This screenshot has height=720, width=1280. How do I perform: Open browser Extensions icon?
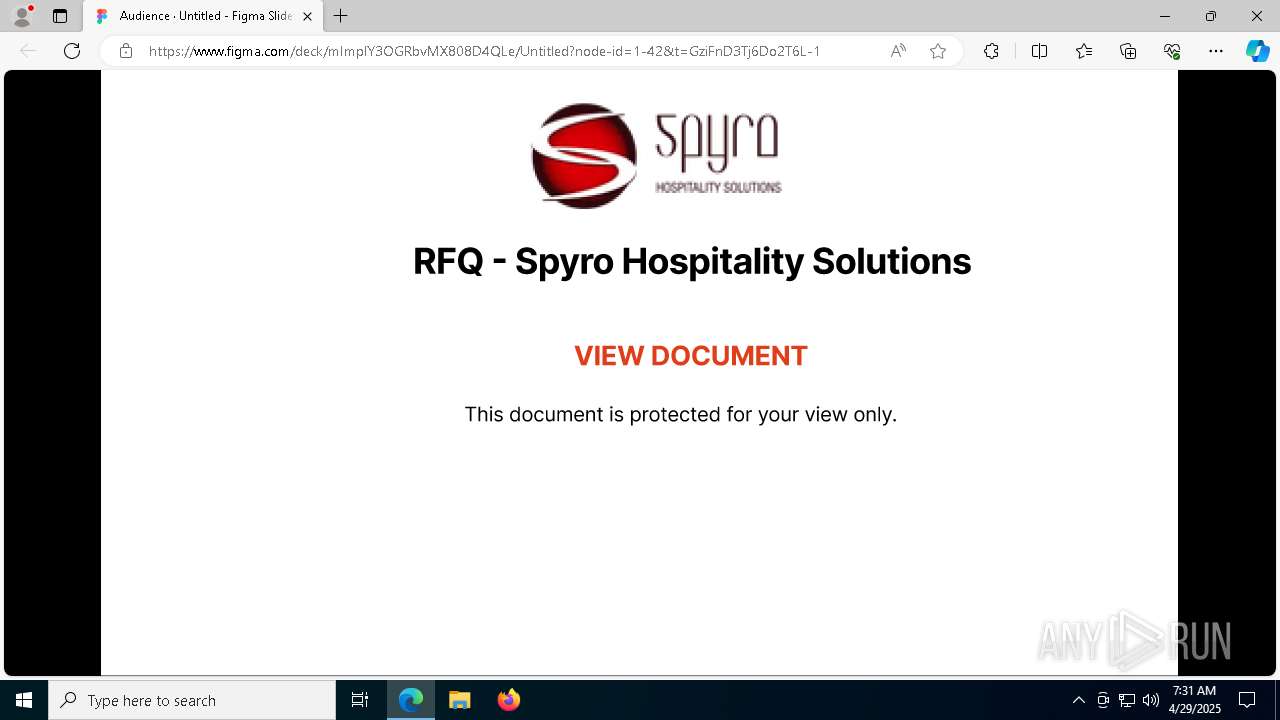(991, 51)
